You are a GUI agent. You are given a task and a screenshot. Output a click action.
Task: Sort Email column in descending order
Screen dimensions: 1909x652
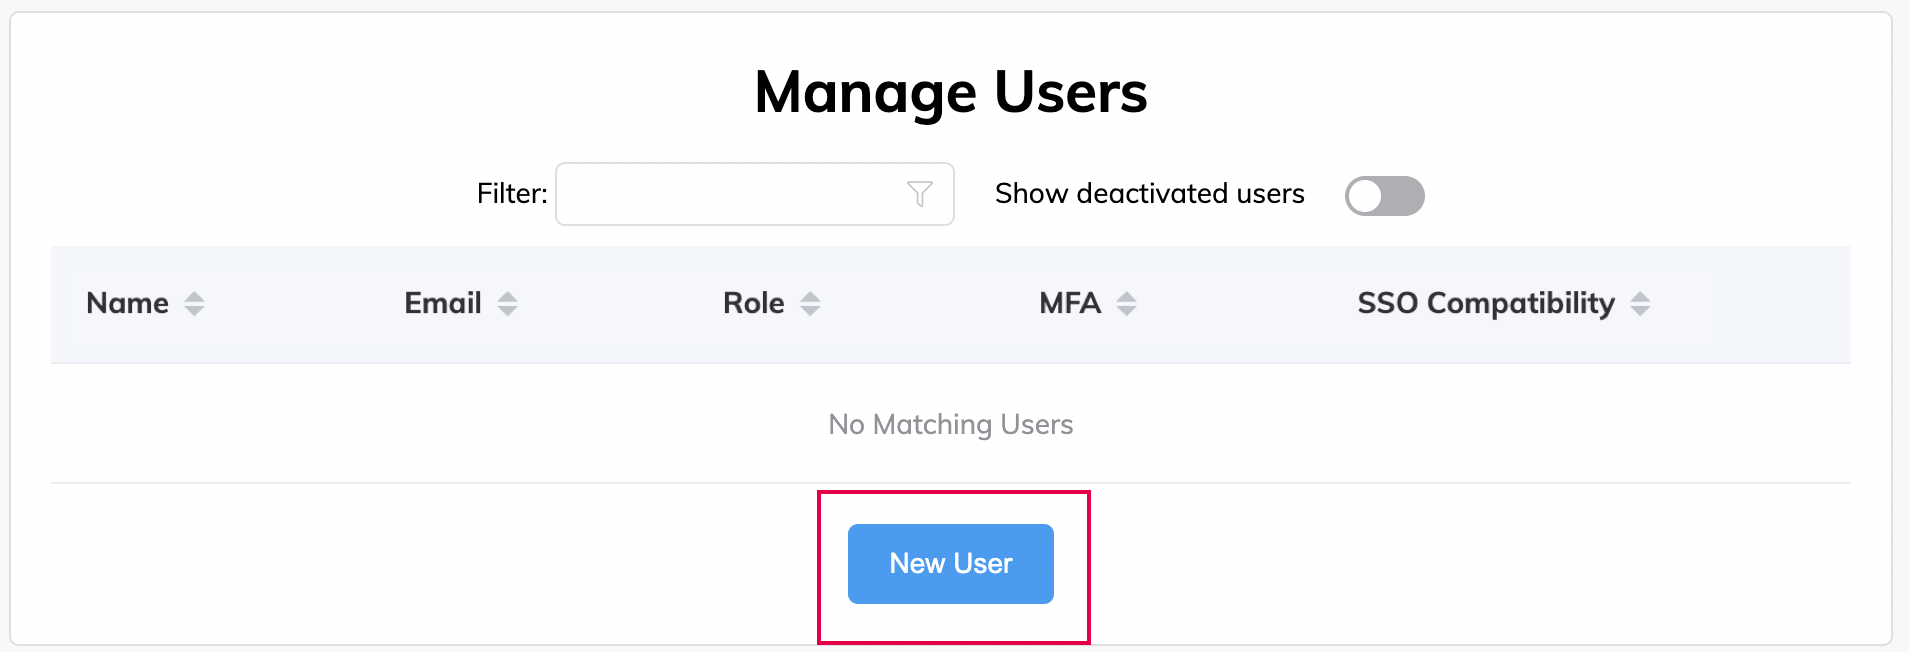pyautogui.click(x=510, y=309)
